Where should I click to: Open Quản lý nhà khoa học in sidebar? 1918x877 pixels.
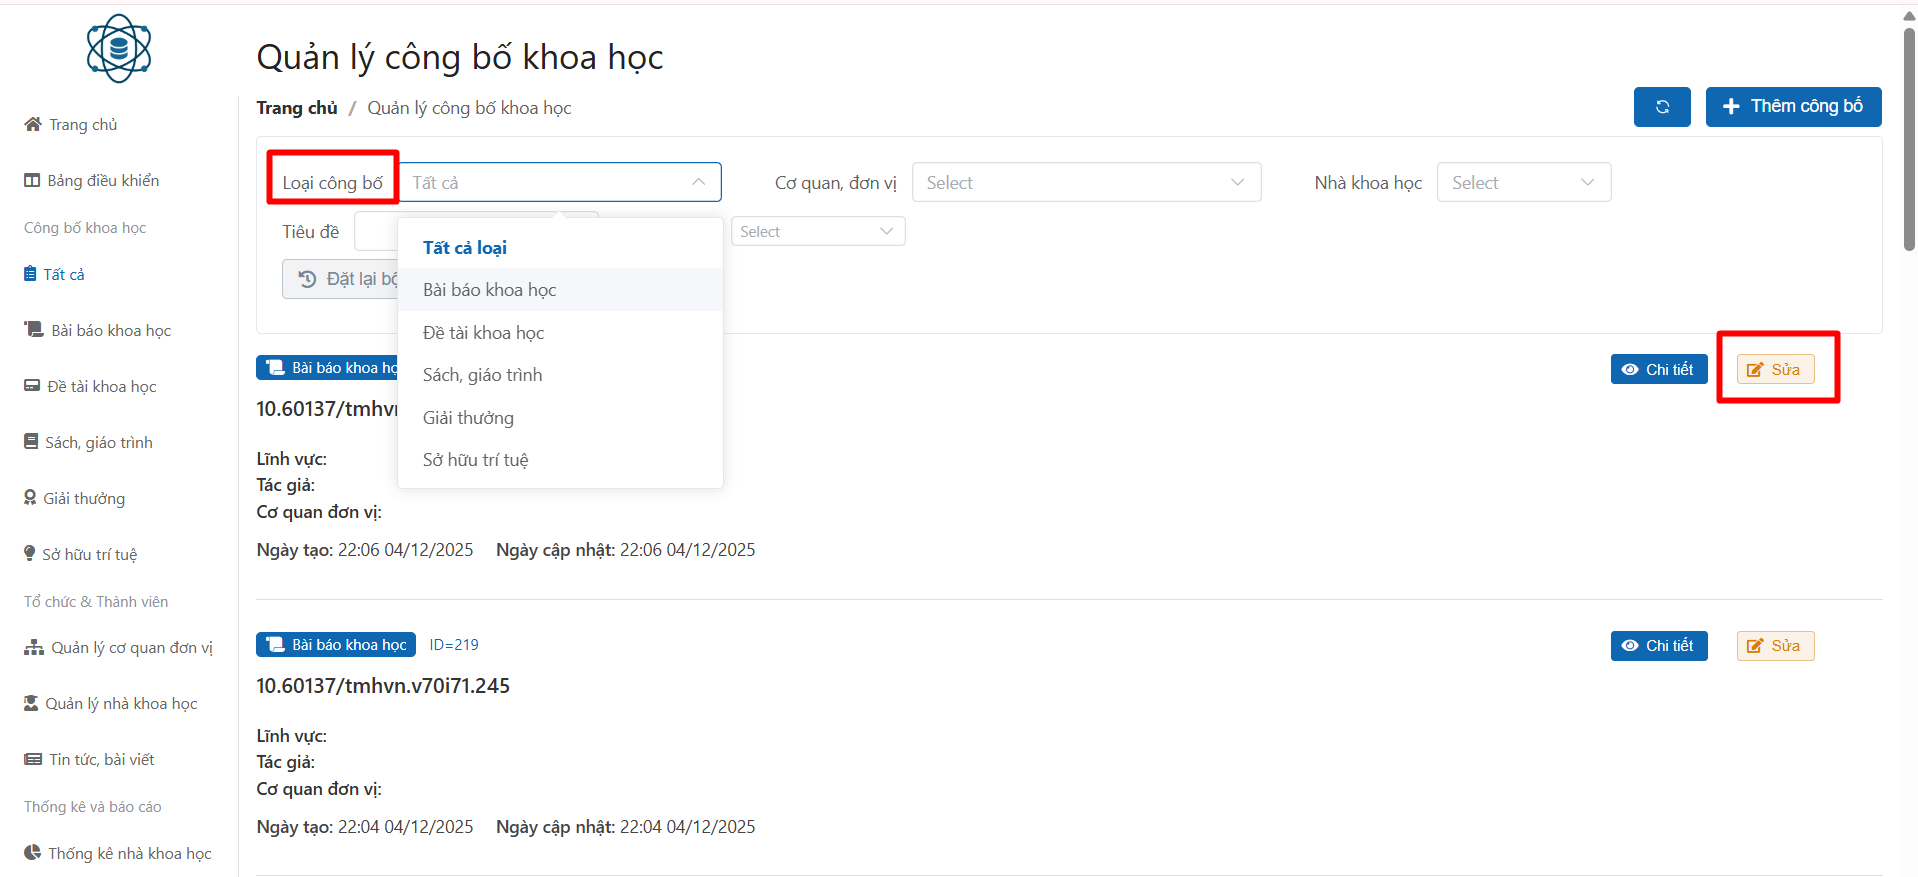111,704
